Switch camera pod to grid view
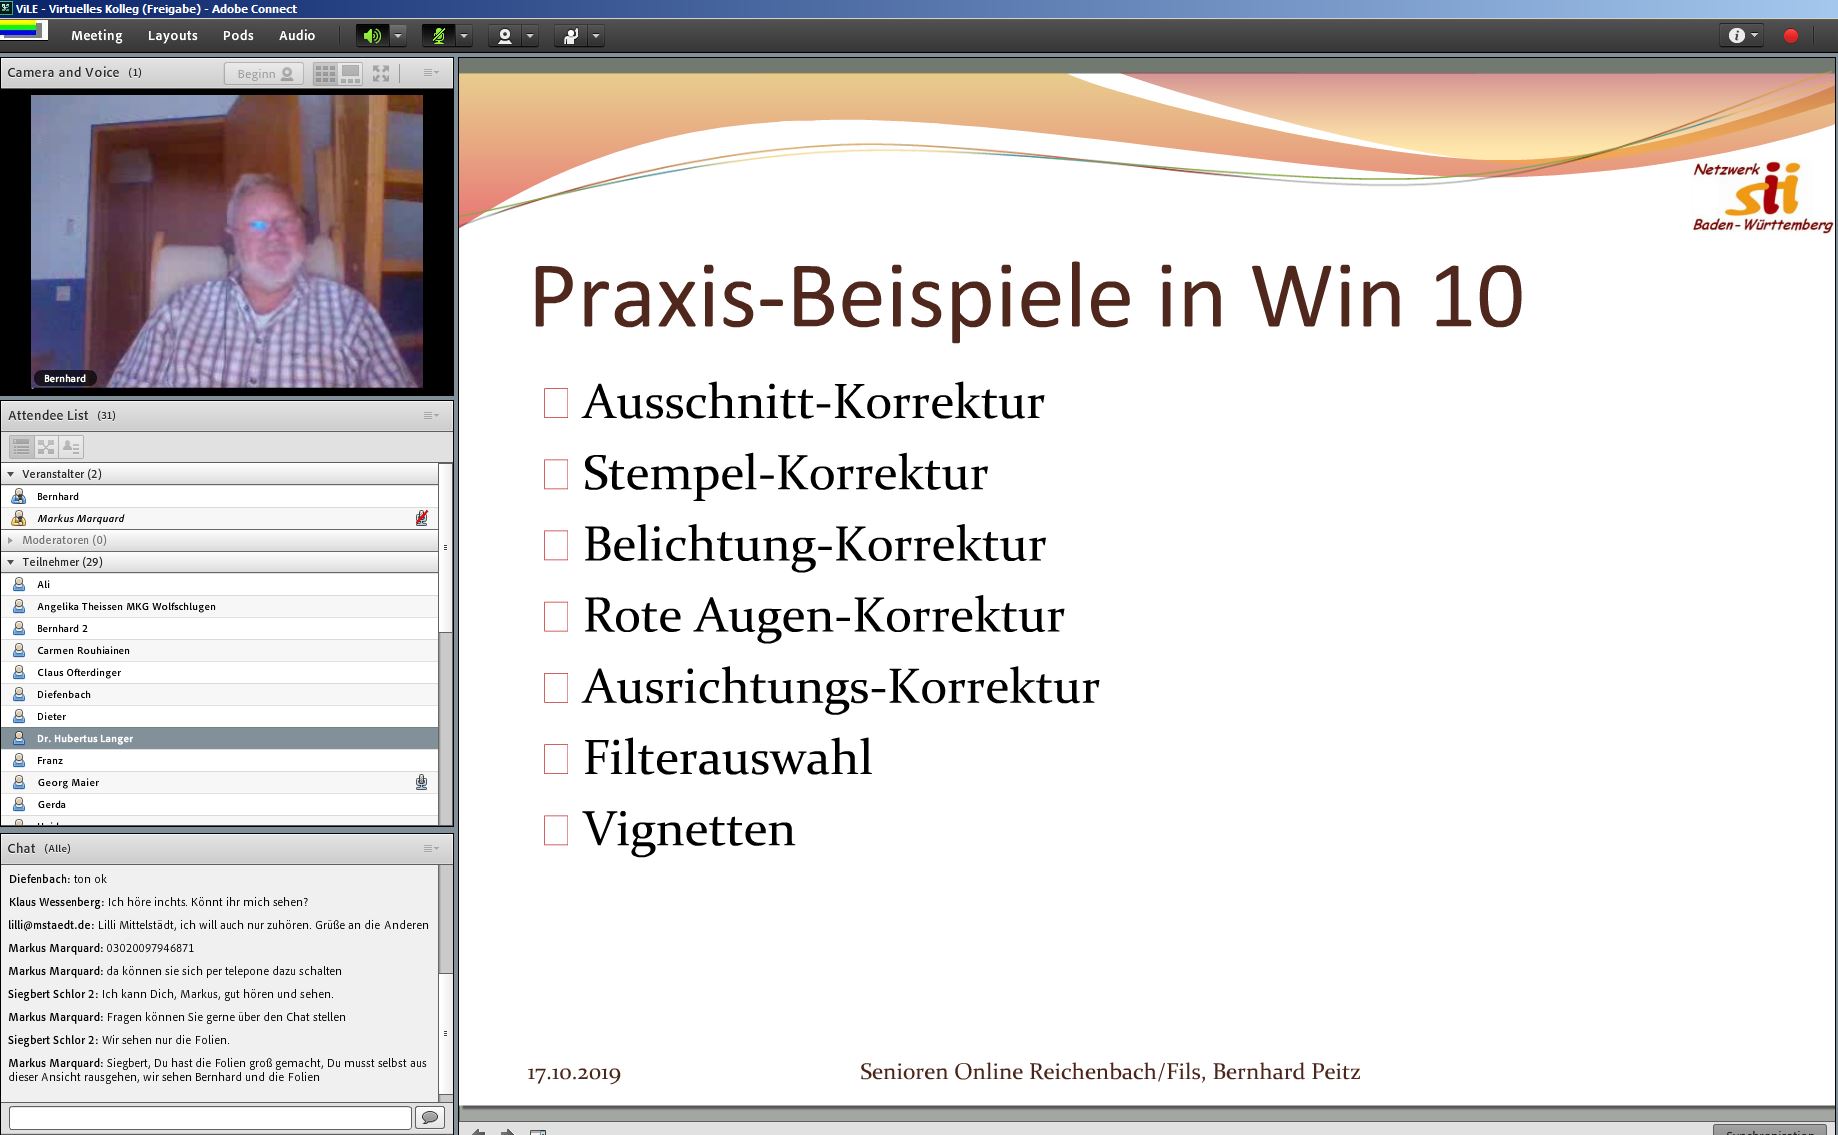Screen dimensions: 1838x1135 (x=325, y=73)
